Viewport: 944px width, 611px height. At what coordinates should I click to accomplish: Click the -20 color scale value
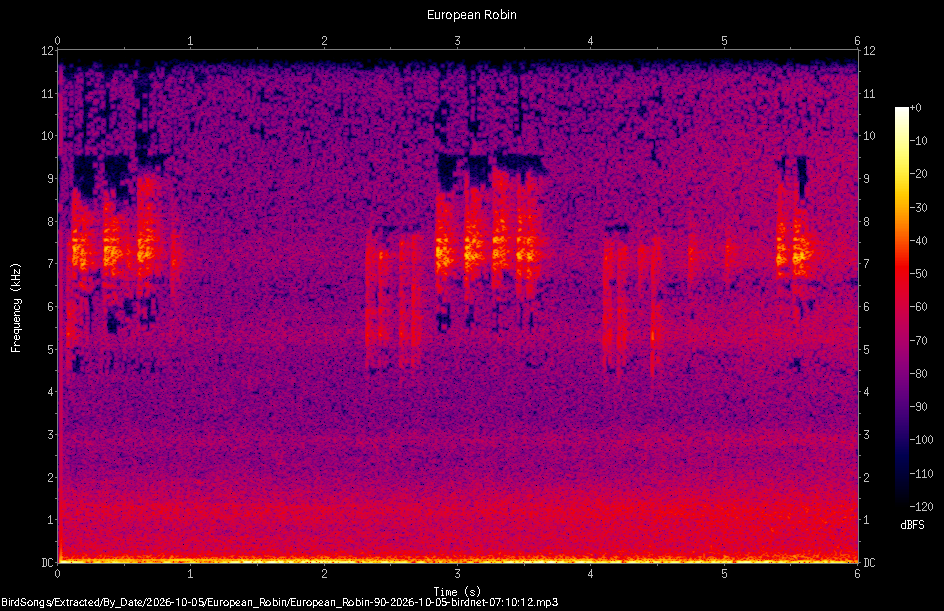919,174
